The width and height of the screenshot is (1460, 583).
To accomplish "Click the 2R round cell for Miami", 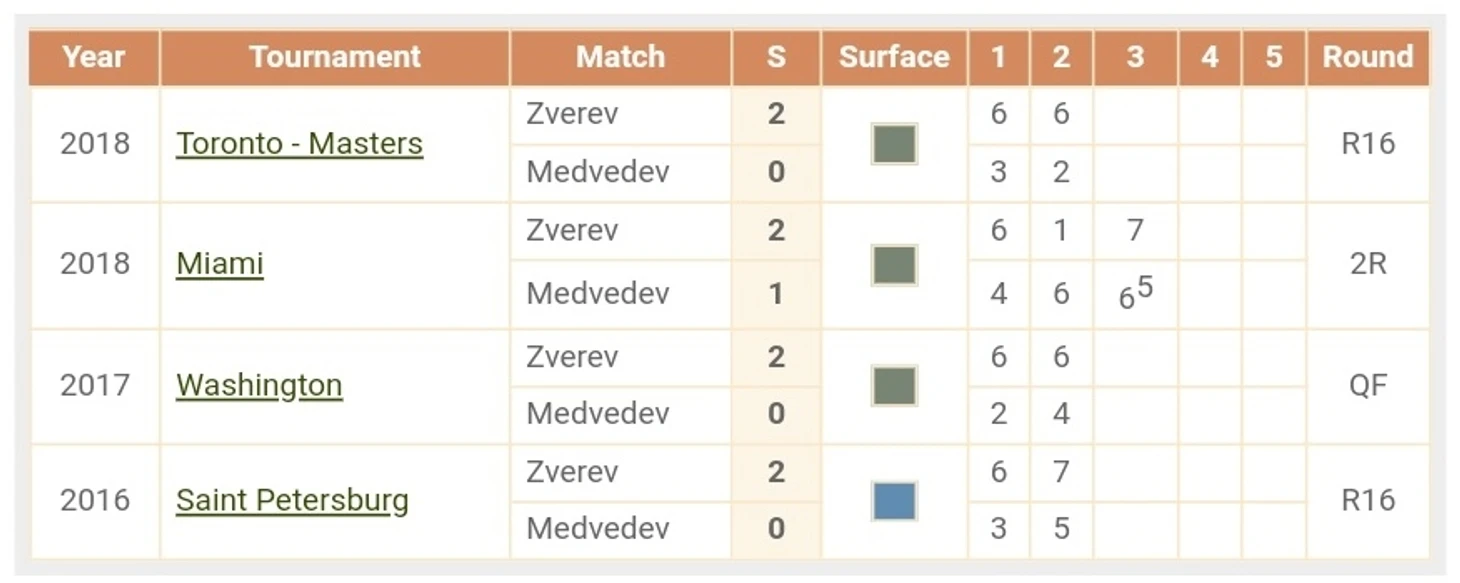I will tap(1368, 264).
